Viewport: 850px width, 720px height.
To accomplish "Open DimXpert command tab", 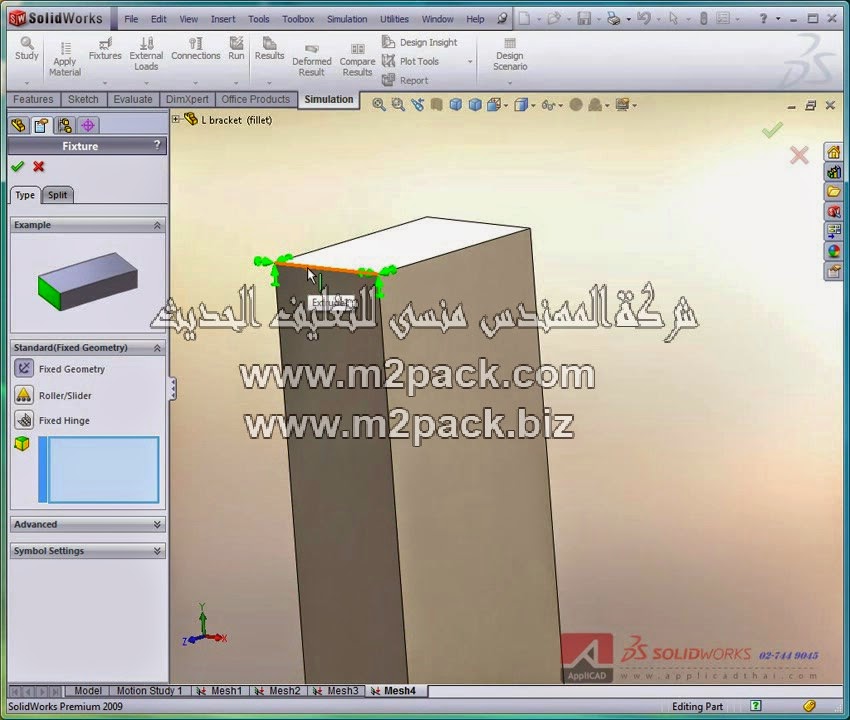I will pos(187,99).
